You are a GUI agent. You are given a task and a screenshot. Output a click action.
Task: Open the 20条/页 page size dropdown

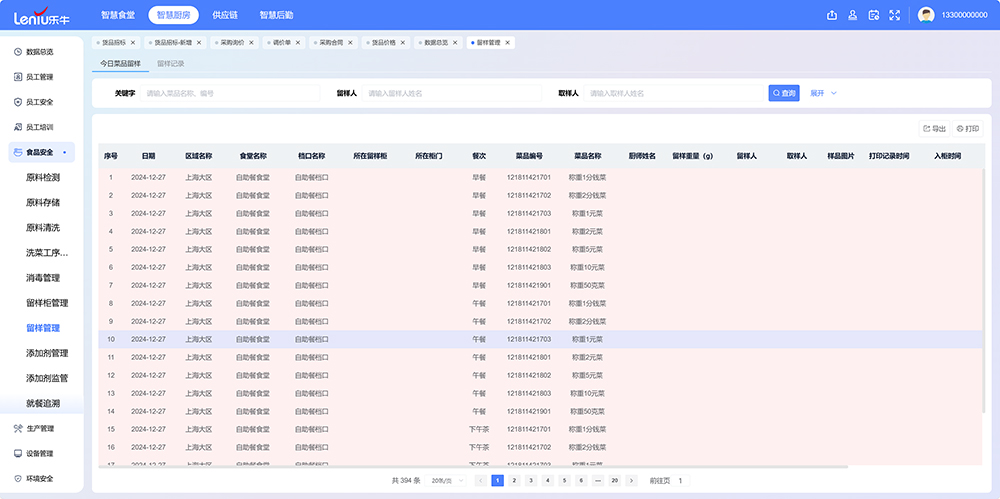pos(445,480)
